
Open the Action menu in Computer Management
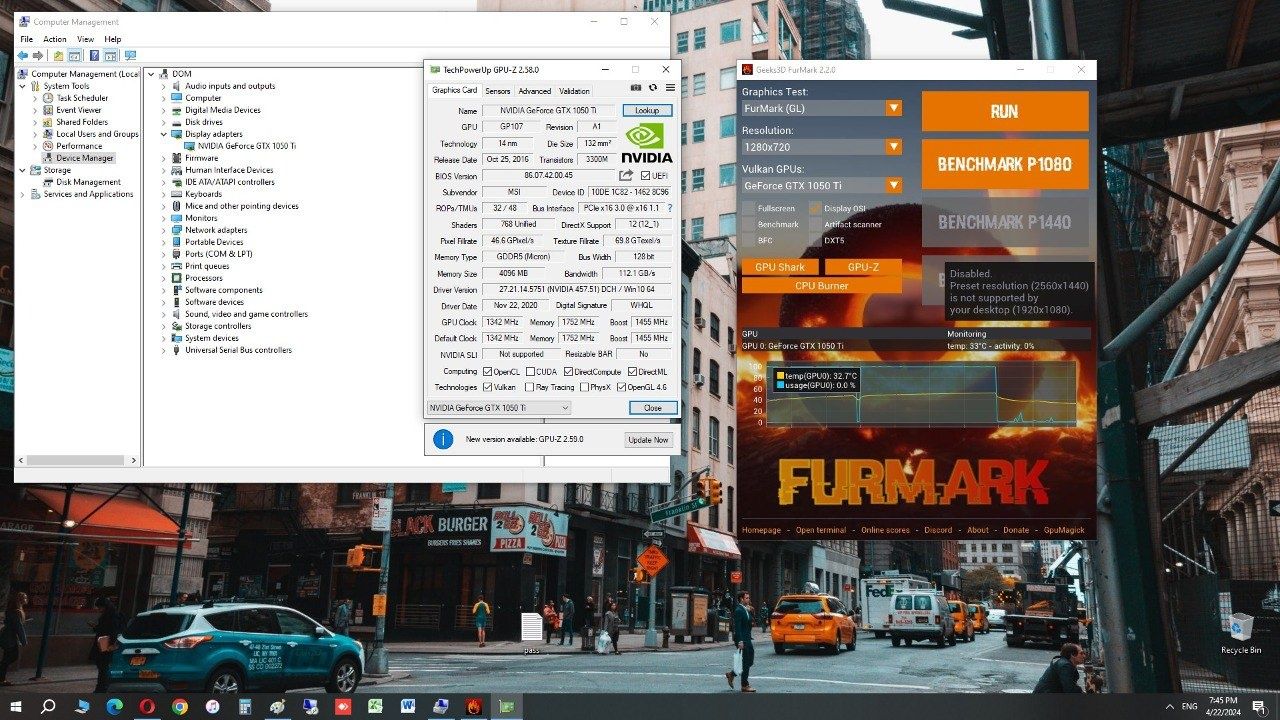coord(55,39)
